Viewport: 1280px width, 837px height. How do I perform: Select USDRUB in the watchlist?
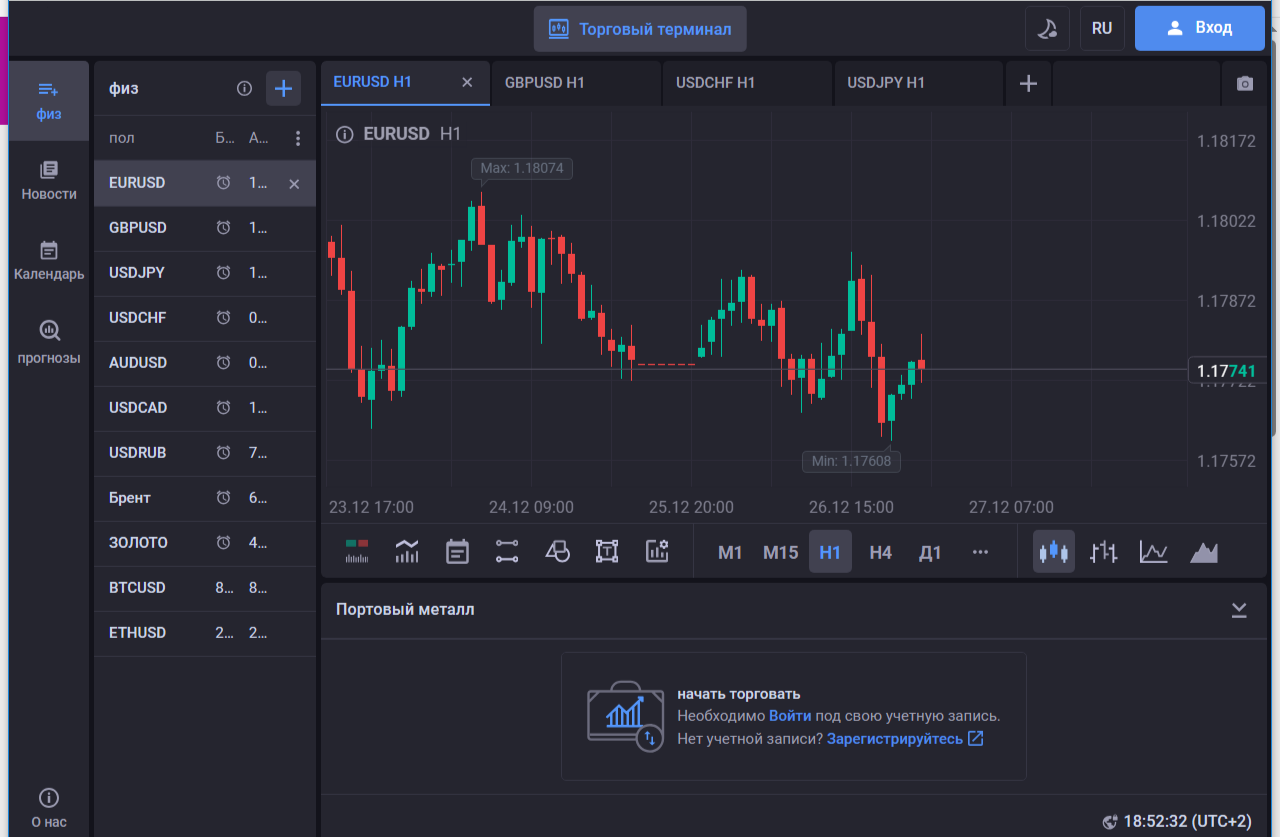pos(138,453)
